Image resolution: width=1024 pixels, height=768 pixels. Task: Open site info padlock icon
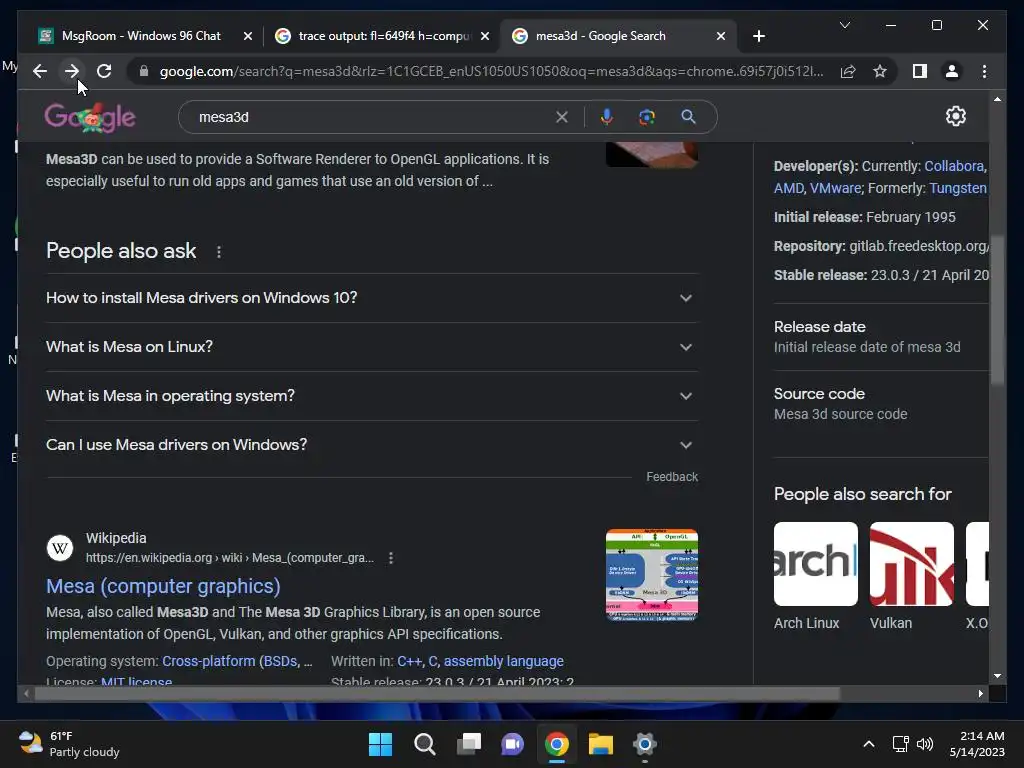[x=144, y=71]
